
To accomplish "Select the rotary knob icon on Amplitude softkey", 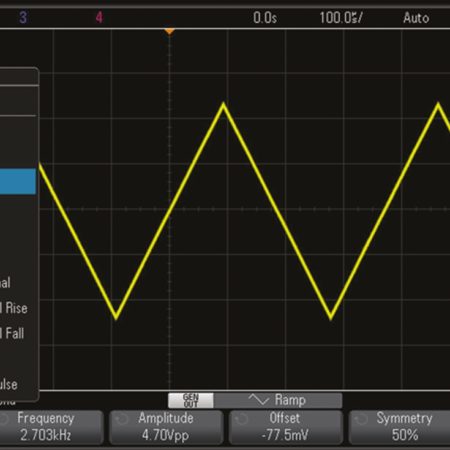I will click(x=121, y=419).
